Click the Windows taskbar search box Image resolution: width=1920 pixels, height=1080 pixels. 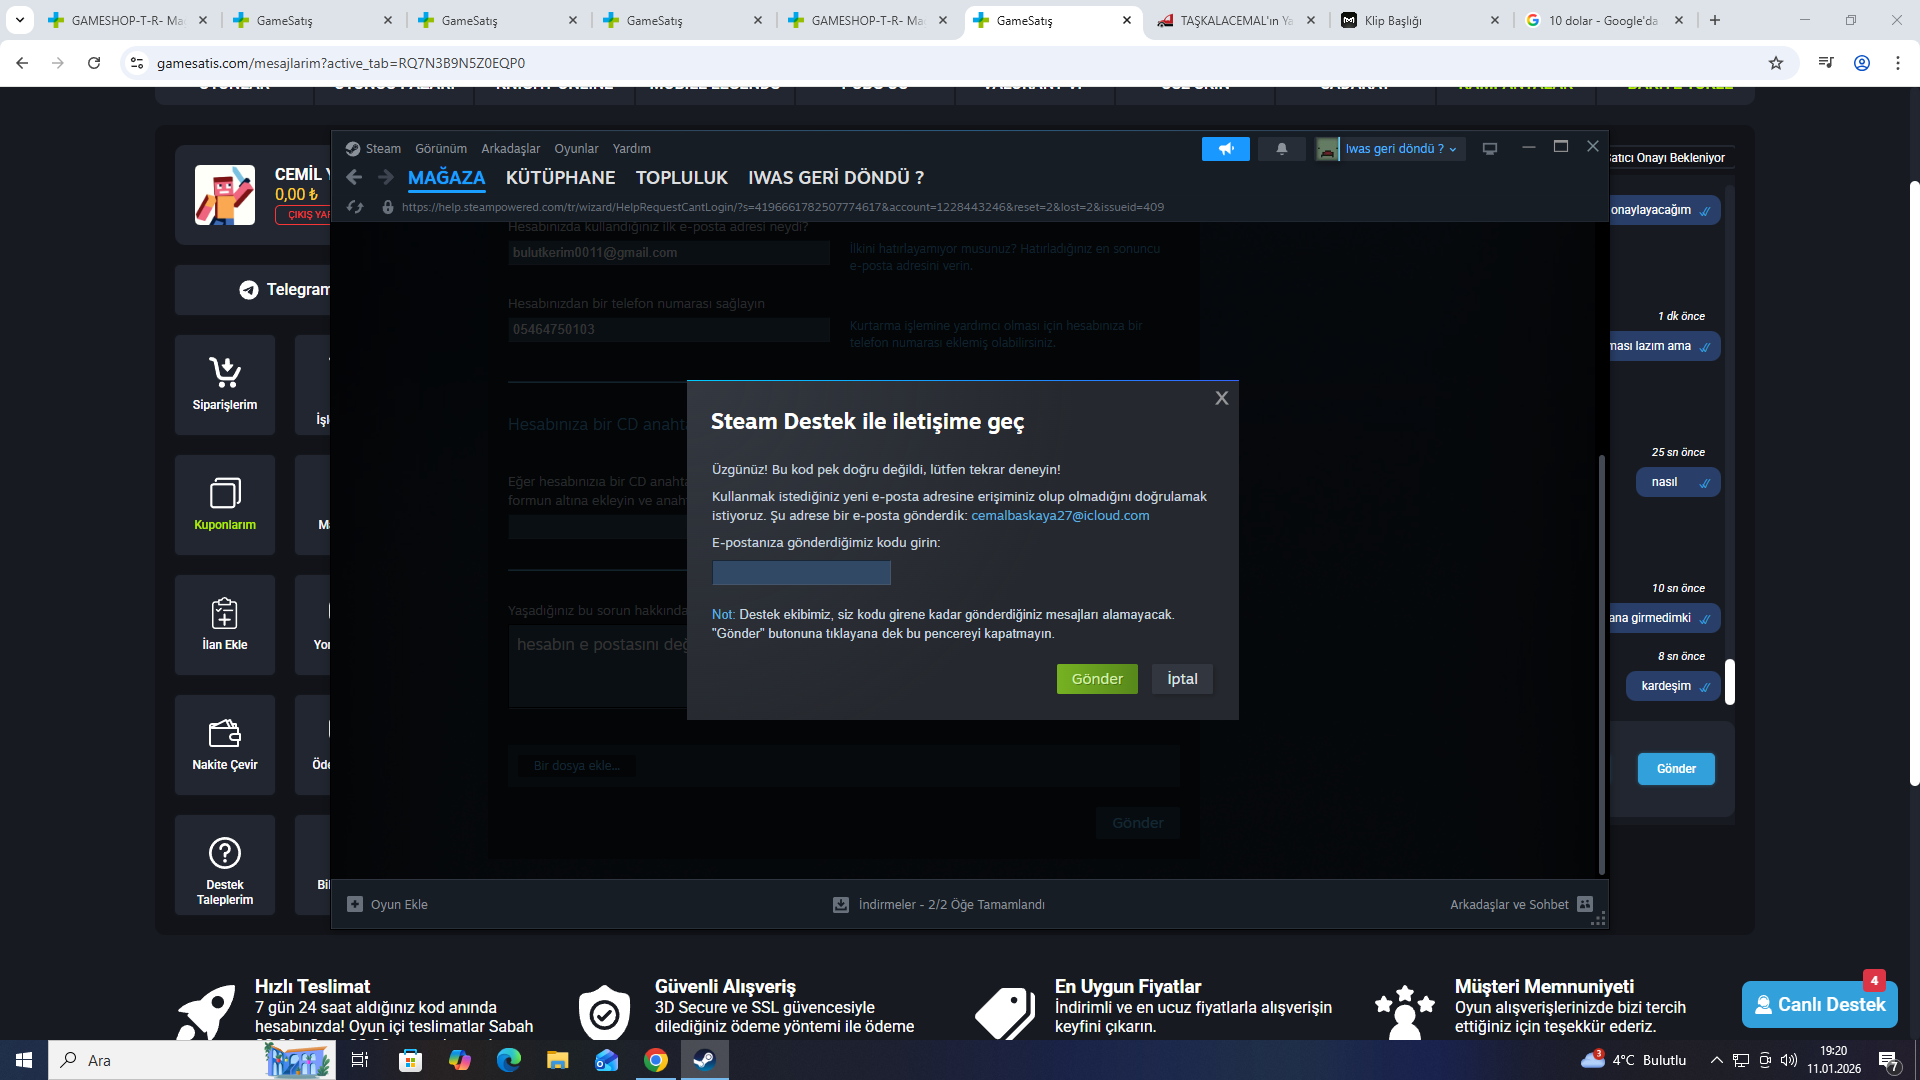click(x=192, y=1060)
